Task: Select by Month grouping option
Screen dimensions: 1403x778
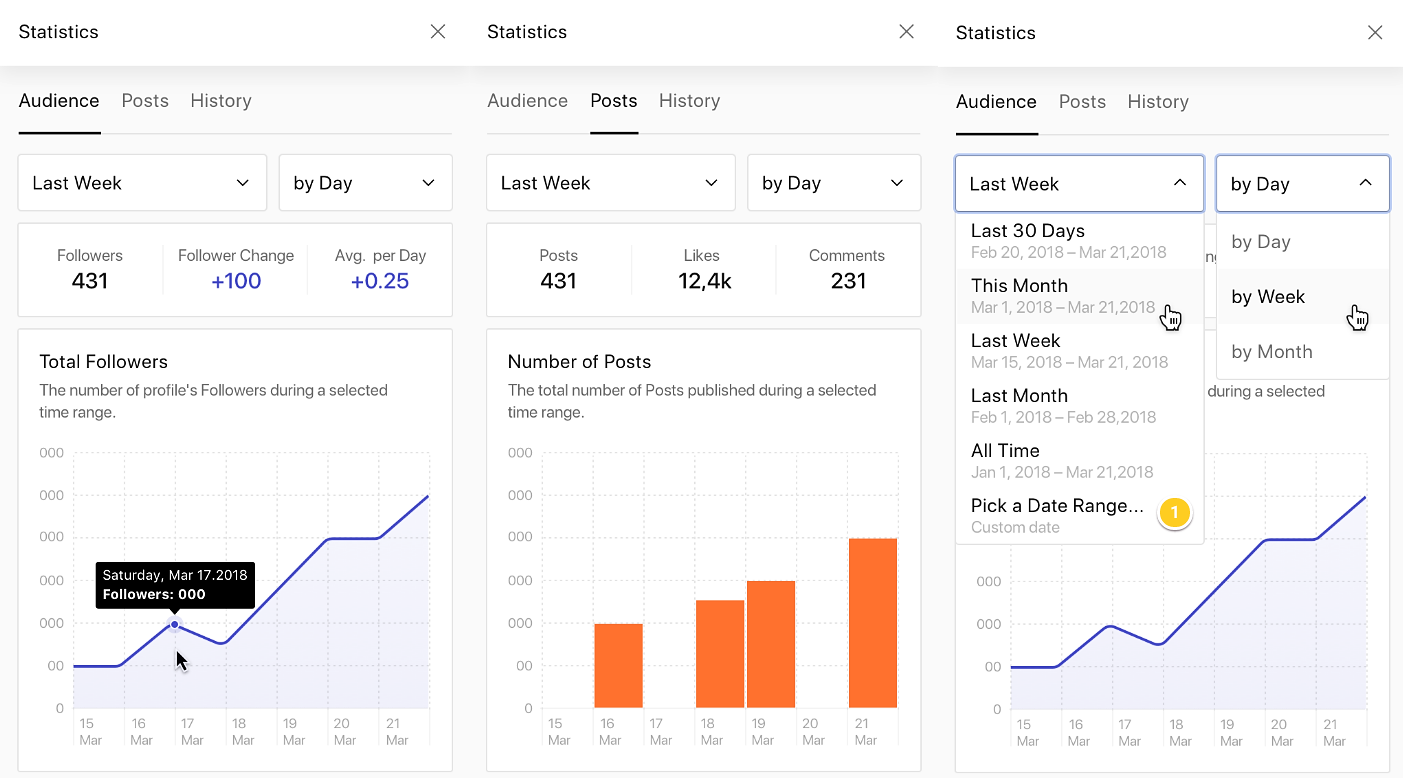Action: click(1303, 352)
